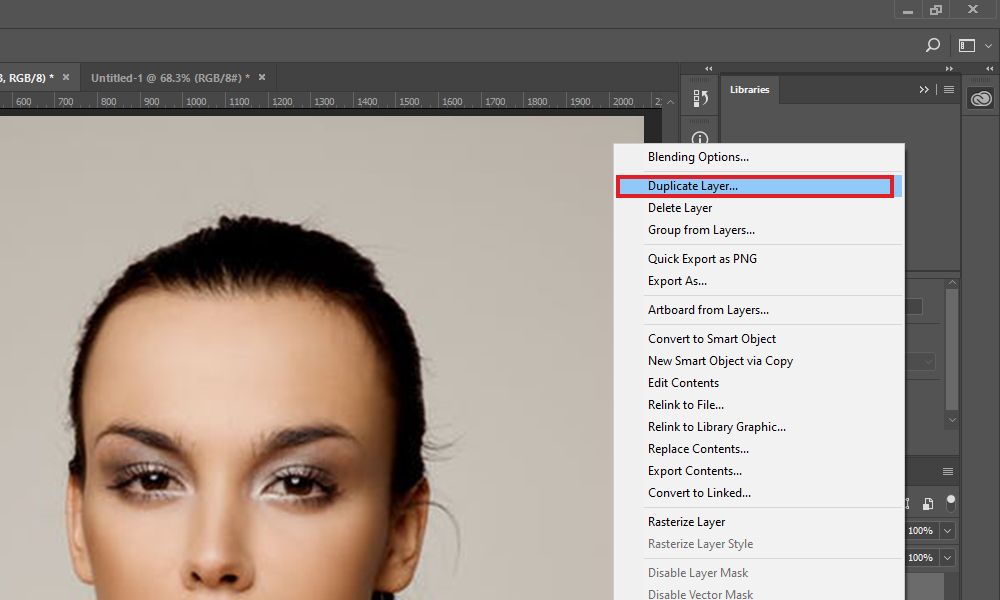
Task: Expand the Fill 100% dropdown arrow
Action: coord(948,558)
